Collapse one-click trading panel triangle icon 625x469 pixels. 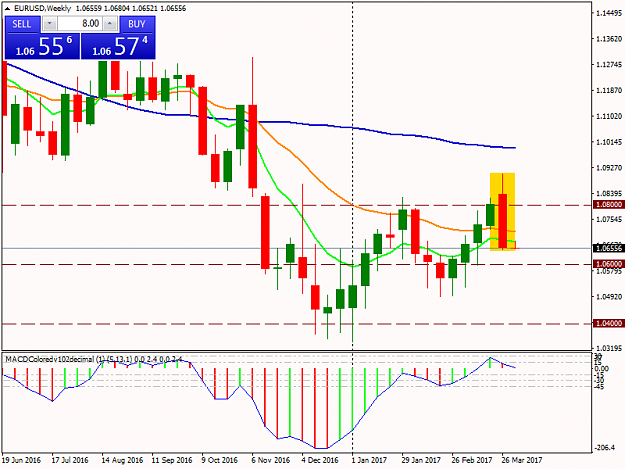[x=8, y=8]
